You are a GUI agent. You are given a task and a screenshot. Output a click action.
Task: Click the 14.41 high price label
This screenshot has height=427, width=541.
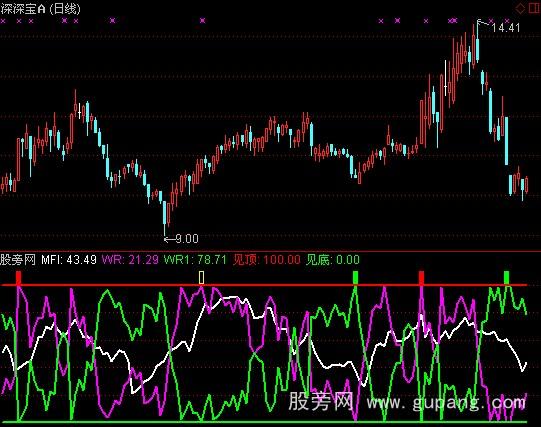[x=506, y=28]
